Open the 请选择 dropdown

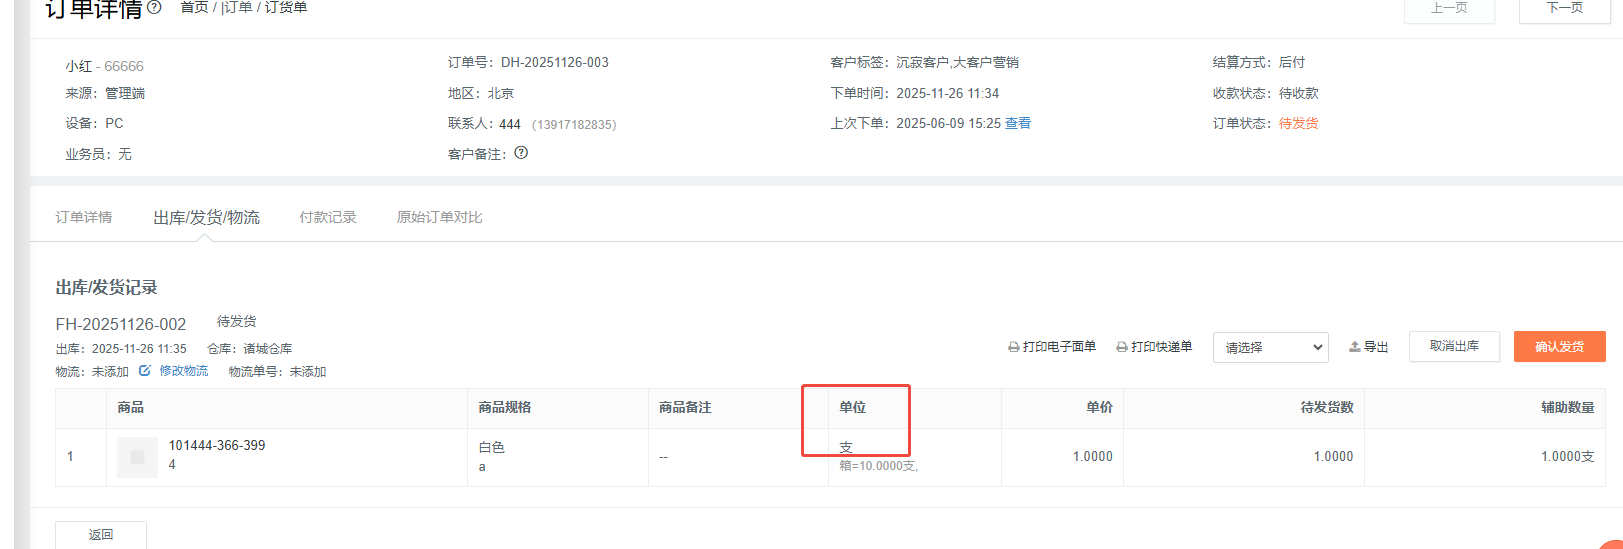[x=1270, y=347]
